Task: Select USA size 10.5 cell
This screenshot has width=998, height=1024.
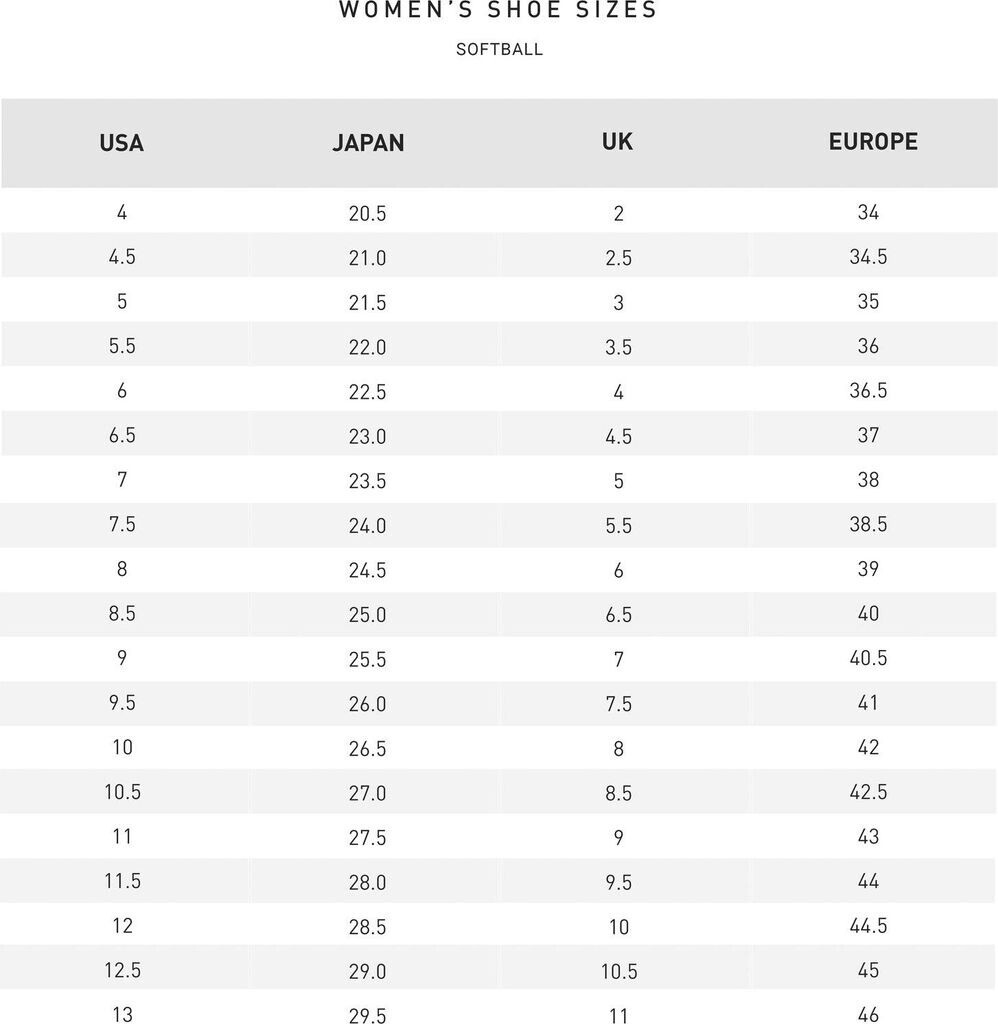Action: [122, 792]
